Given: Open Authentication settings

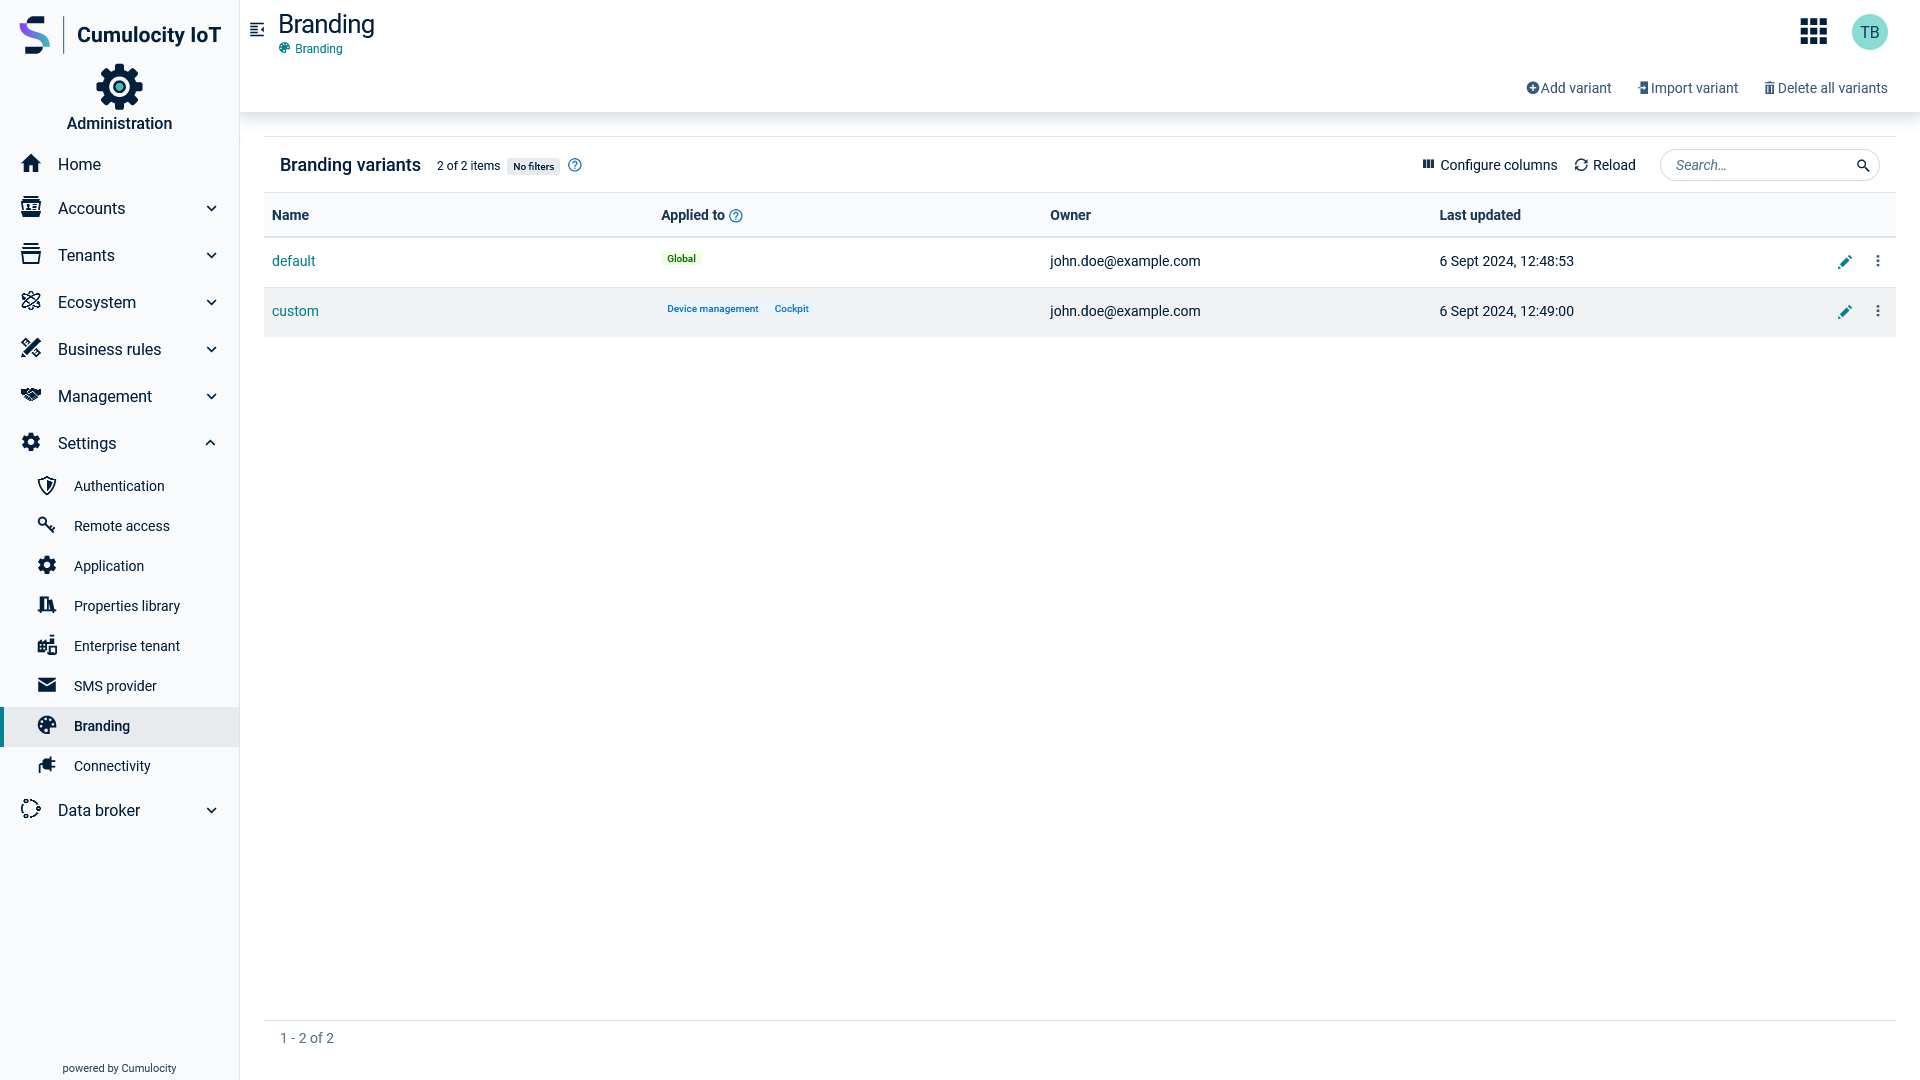Looking at the screenshot, I should [x=119, y=486].
